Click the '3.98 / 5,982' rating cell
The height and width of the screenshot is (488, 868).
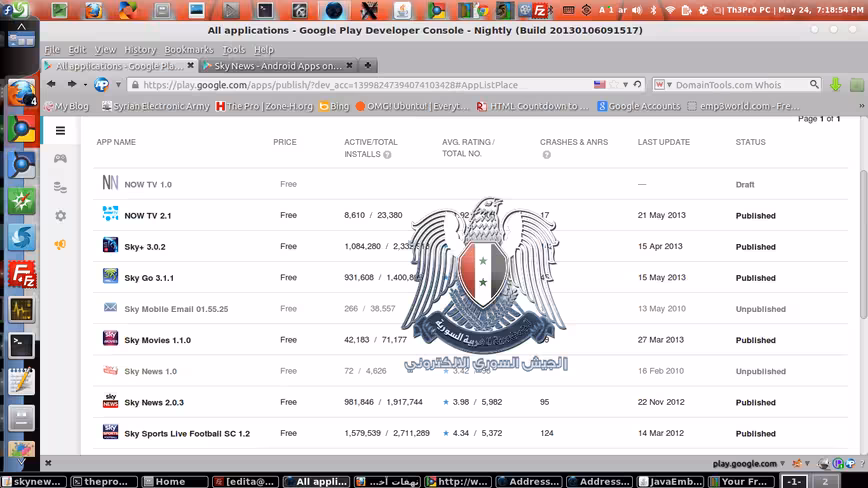[x=472, y=402]
